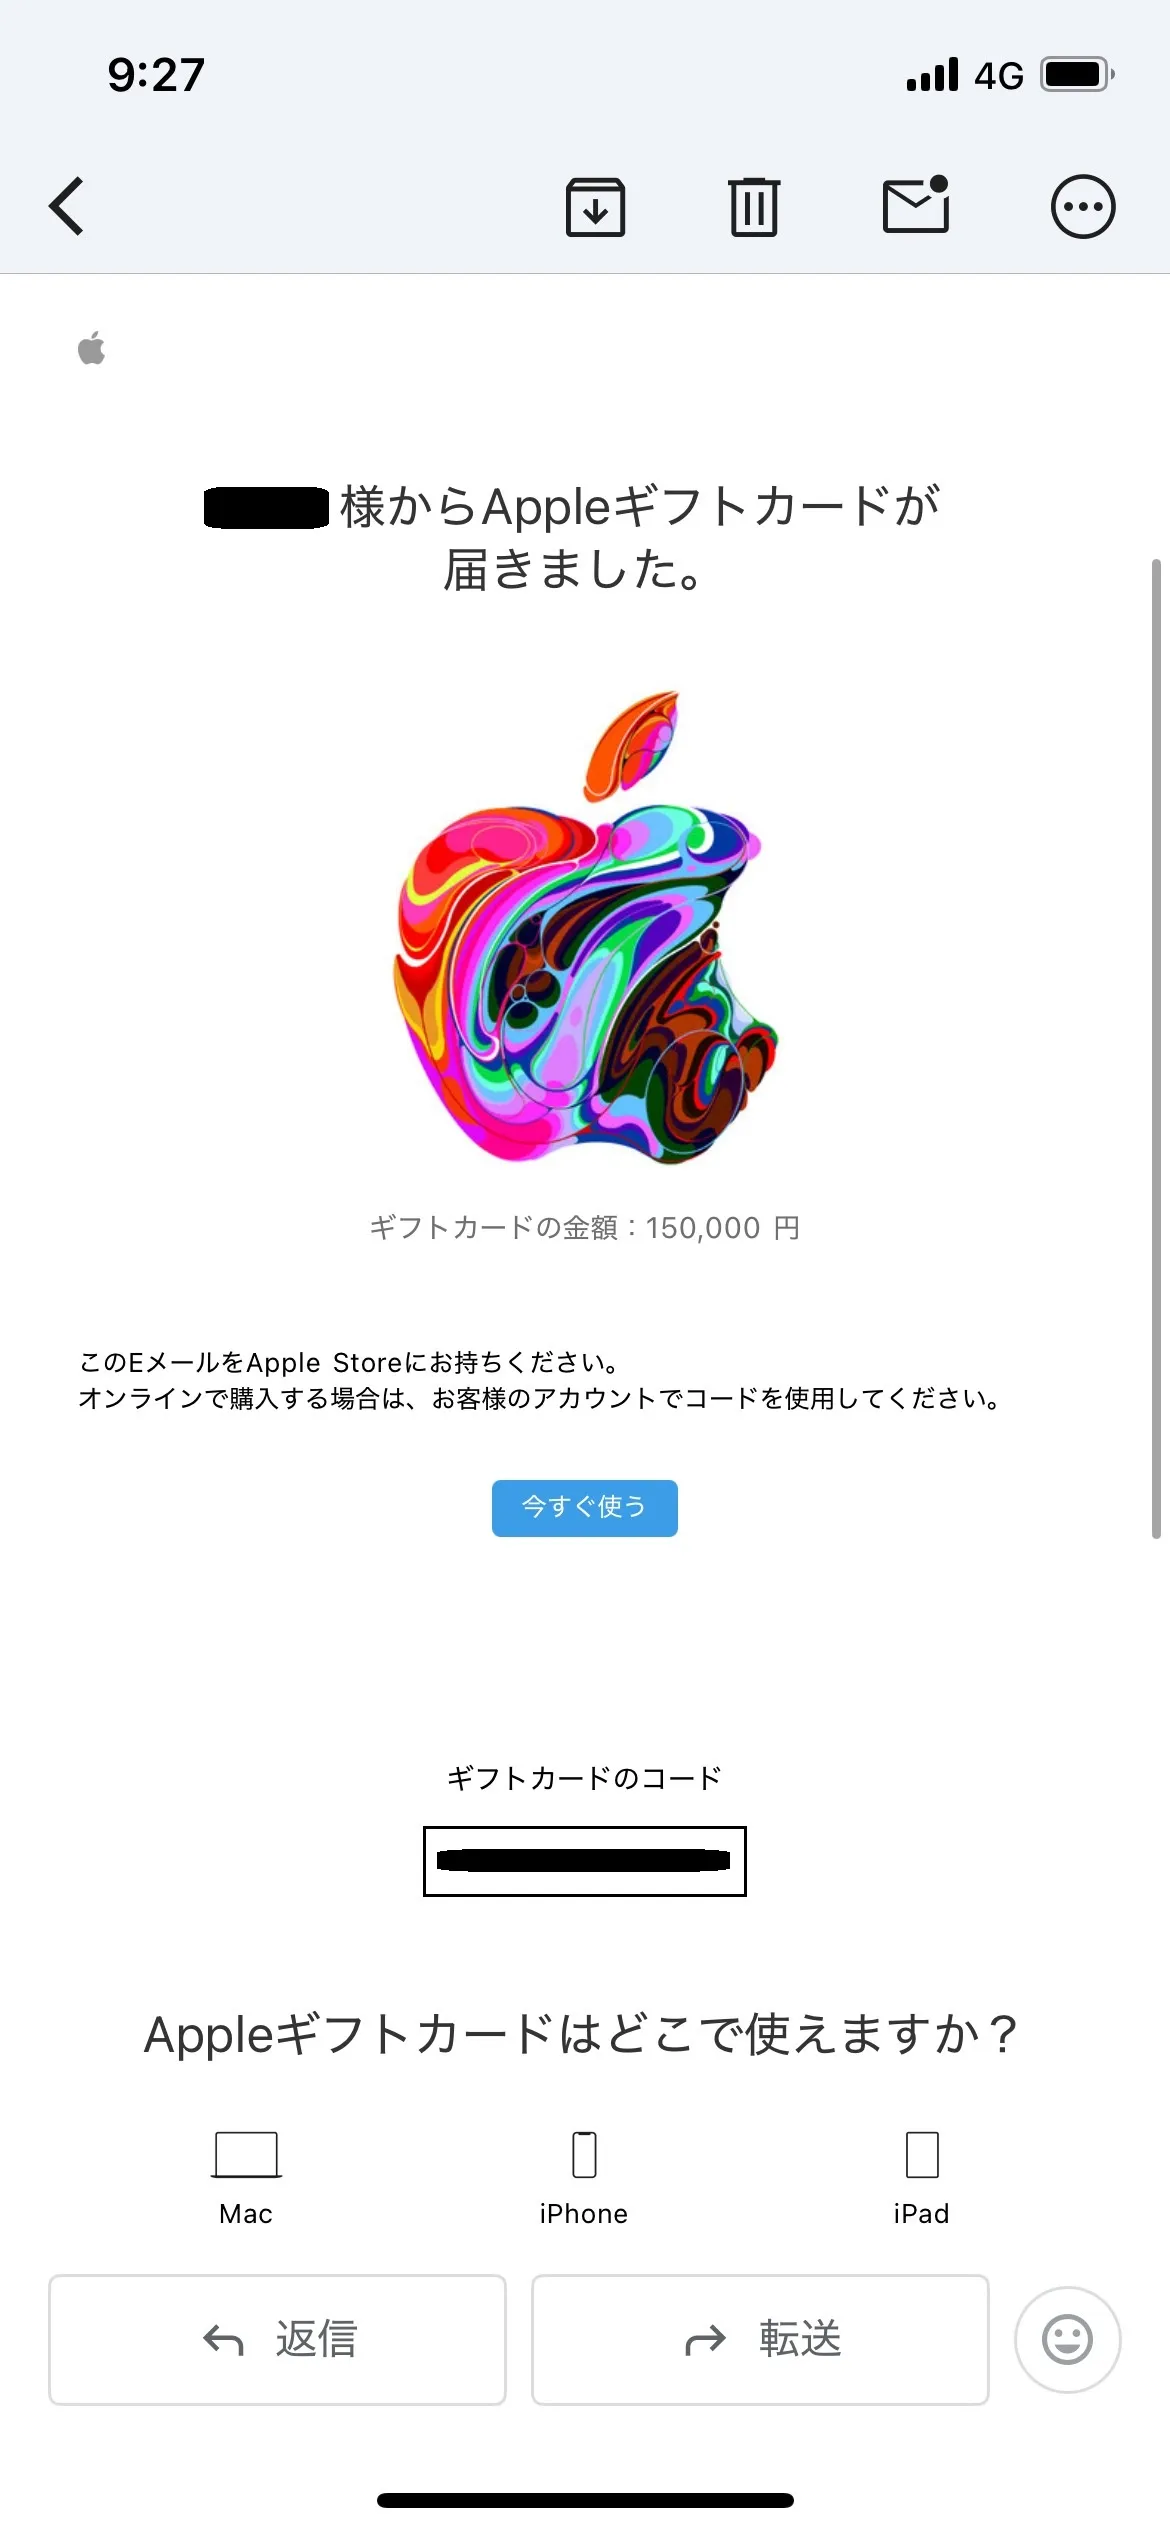Tap the iPad device icon
This screenshot has height=2532, width=1170.
(x=922, y=2155)
